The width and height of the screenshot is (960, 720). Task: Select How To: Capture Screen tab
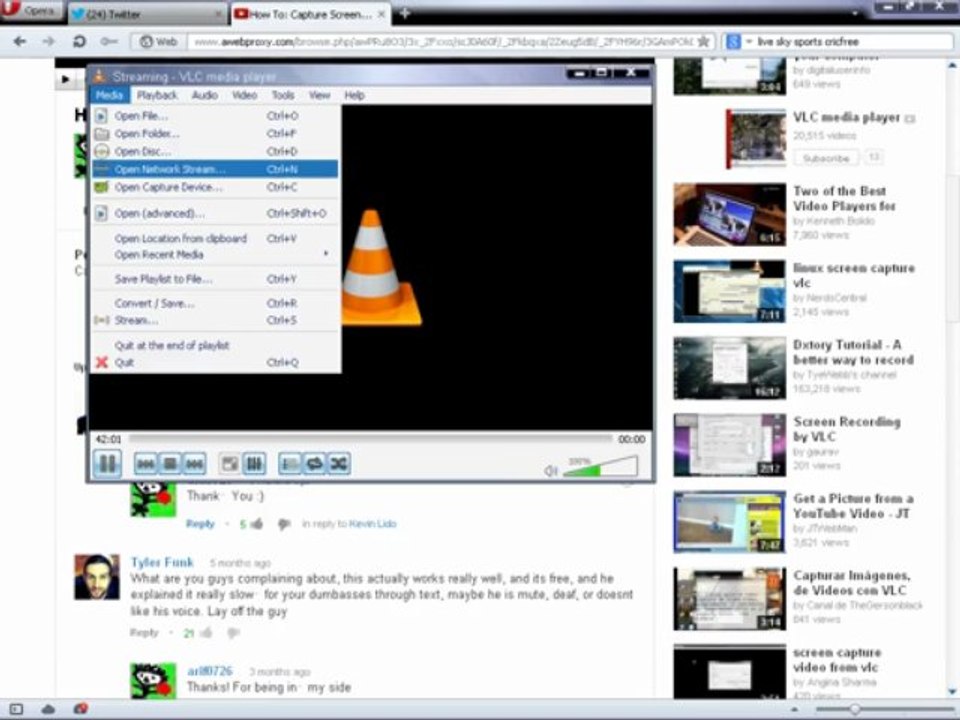point(309,14)
